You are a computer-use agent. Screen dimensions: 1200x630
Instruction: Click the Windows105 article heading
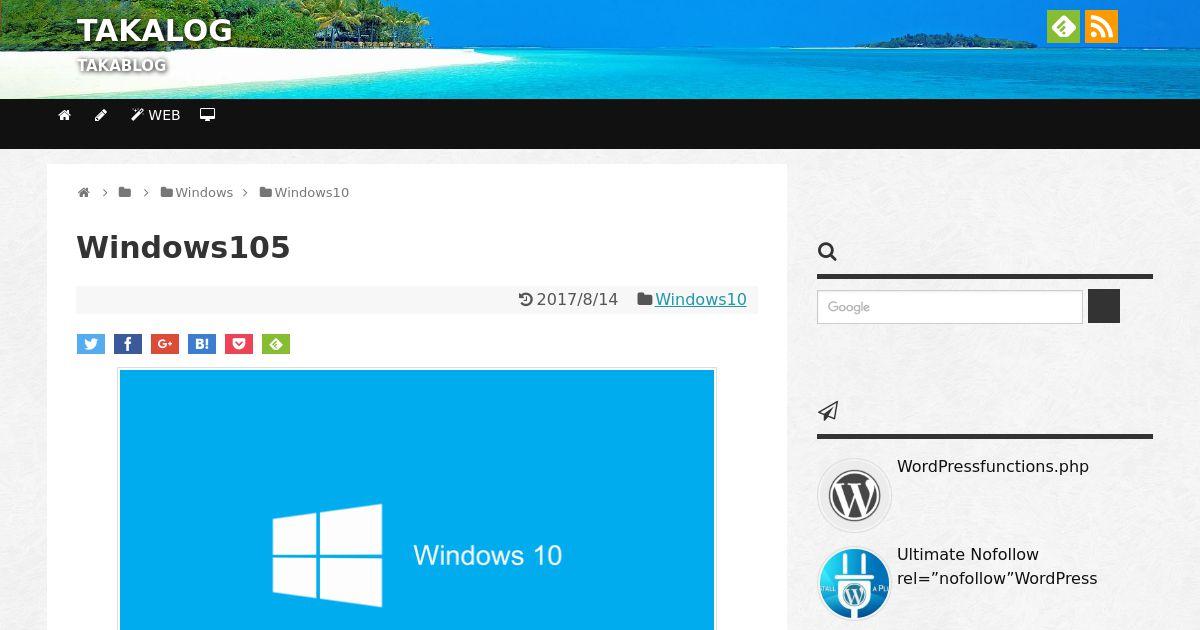183,247
